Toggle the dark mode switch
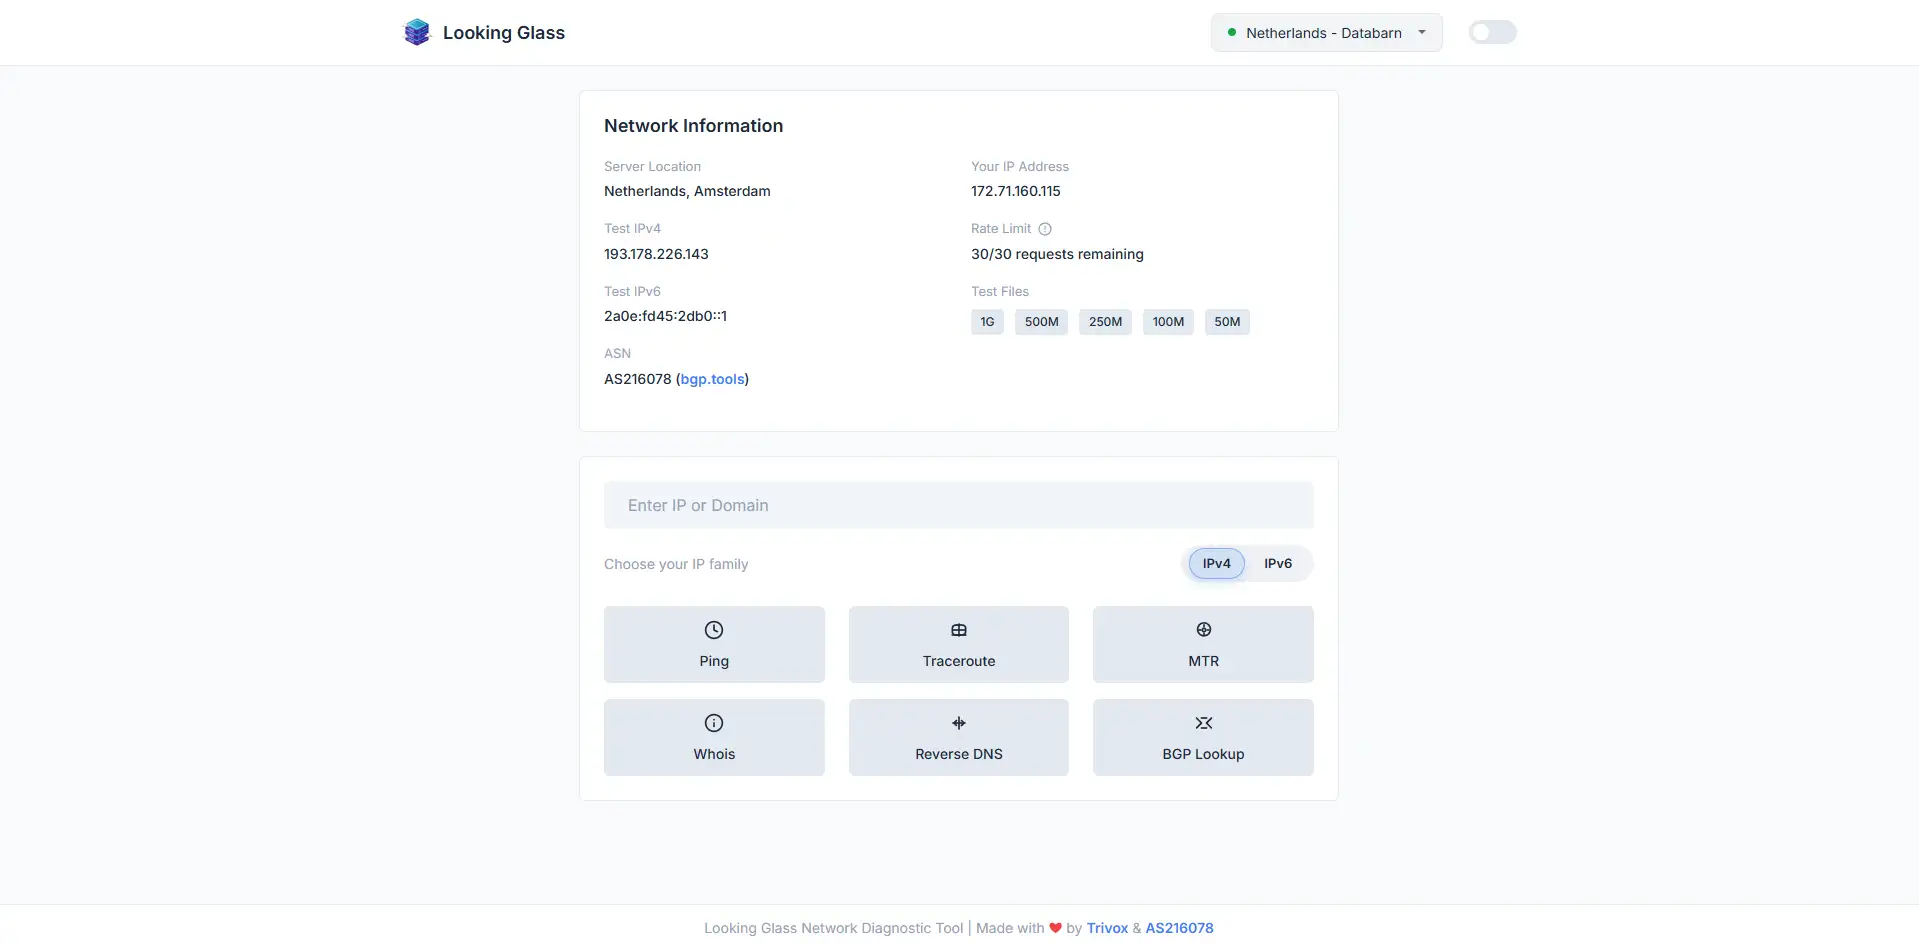Screen dimensions: 1919x944 (x=1492, y=32)
